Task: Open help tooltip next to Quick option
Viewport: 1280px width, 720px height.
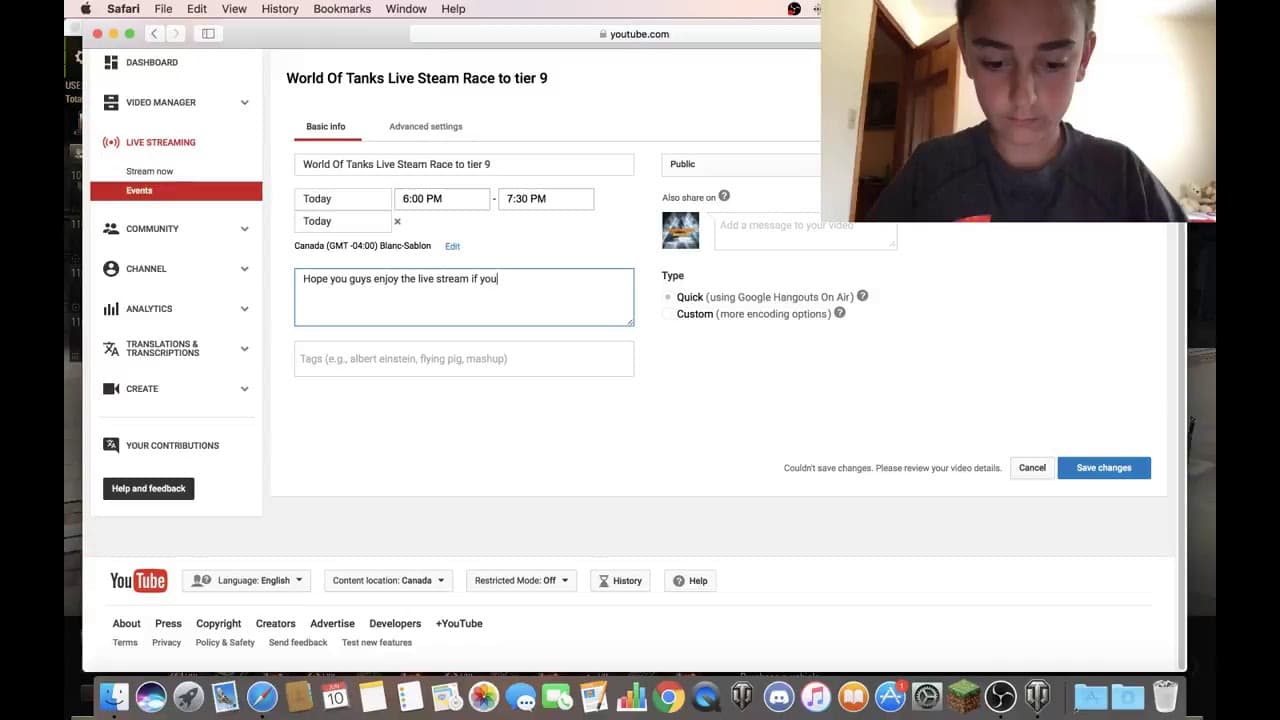Action: [862, 296]
